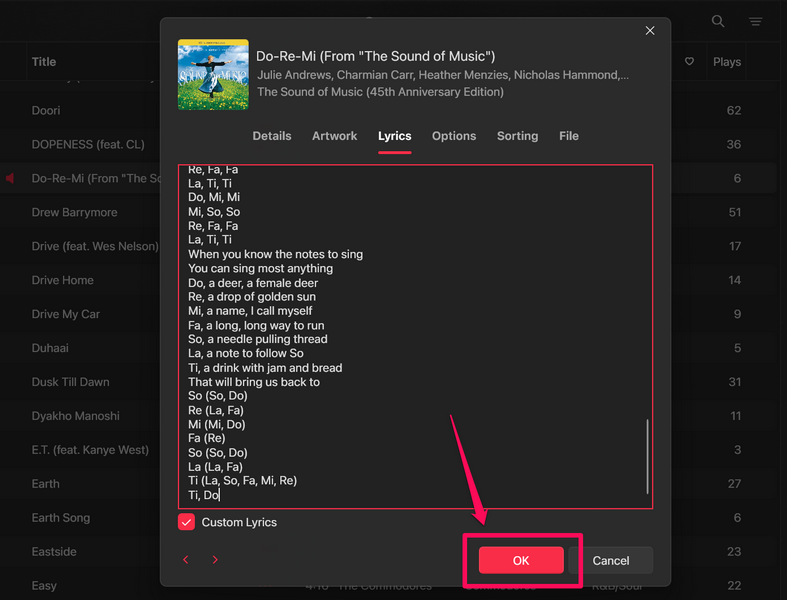Click the search magnifier icon
The height and width of the screenshot is (600, 787).
718,21
